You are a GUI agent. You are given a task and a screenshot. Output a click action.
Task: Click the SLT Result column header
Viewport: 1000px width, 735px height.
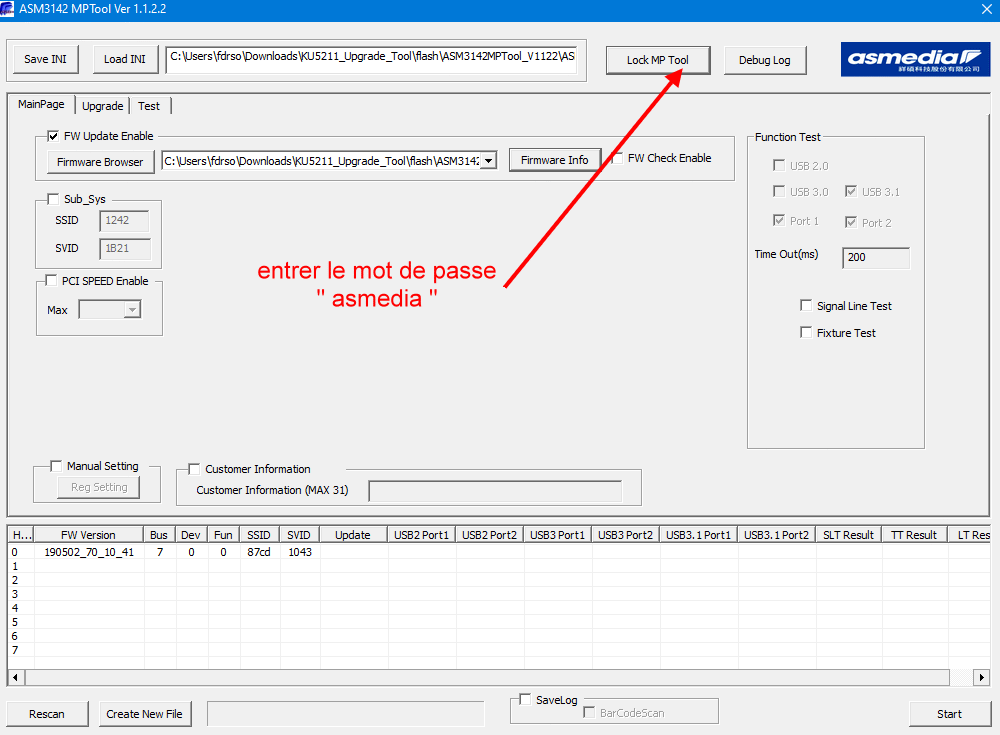coord(848,535)
